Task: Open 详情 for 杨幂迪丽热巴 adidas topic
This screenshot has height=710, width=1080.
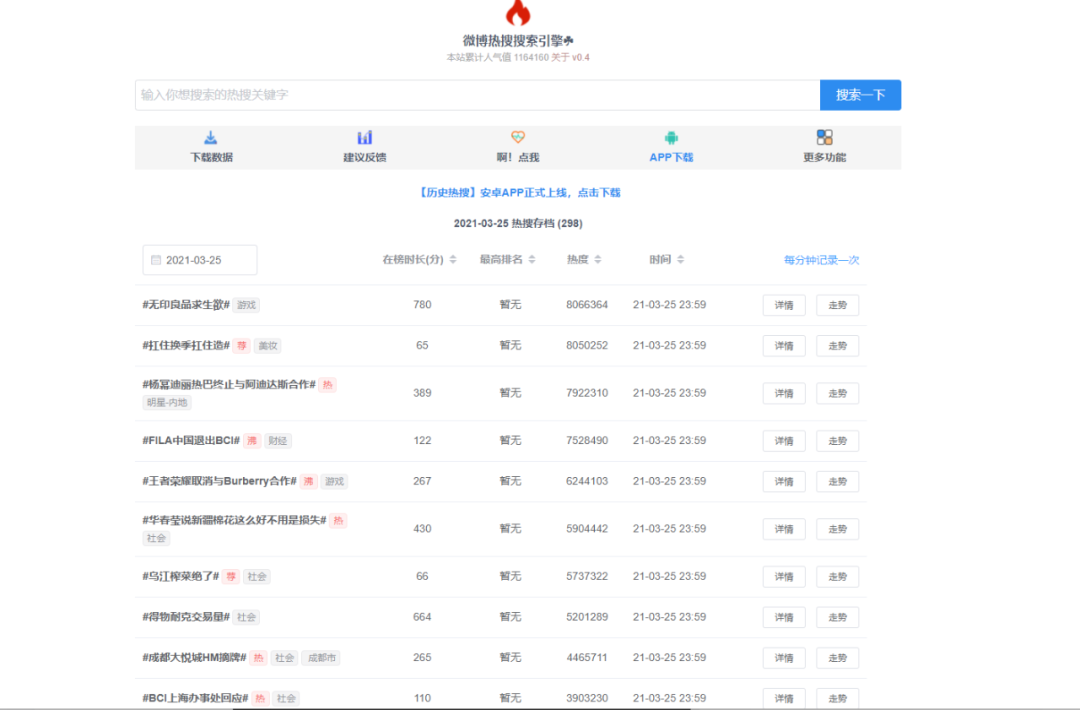Action: pos(784,393)
